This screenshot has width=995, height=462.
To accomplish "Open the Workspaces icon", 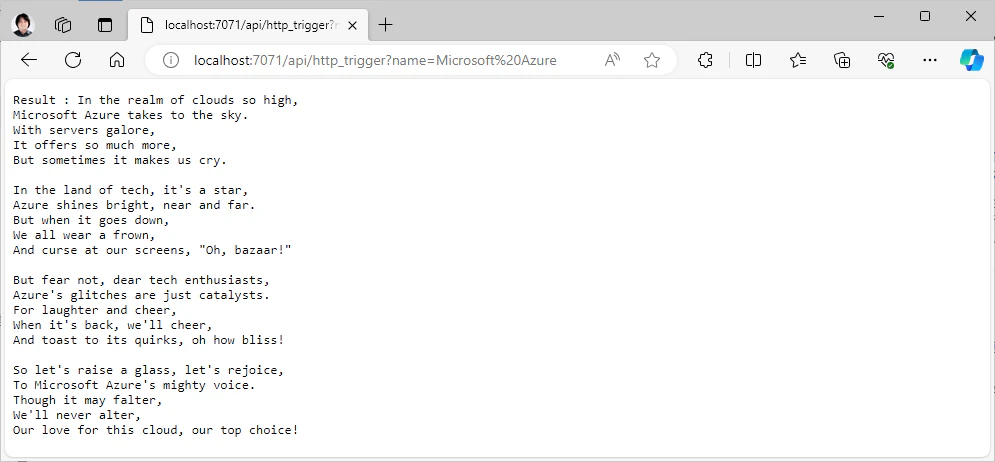I will click(63, 25).
